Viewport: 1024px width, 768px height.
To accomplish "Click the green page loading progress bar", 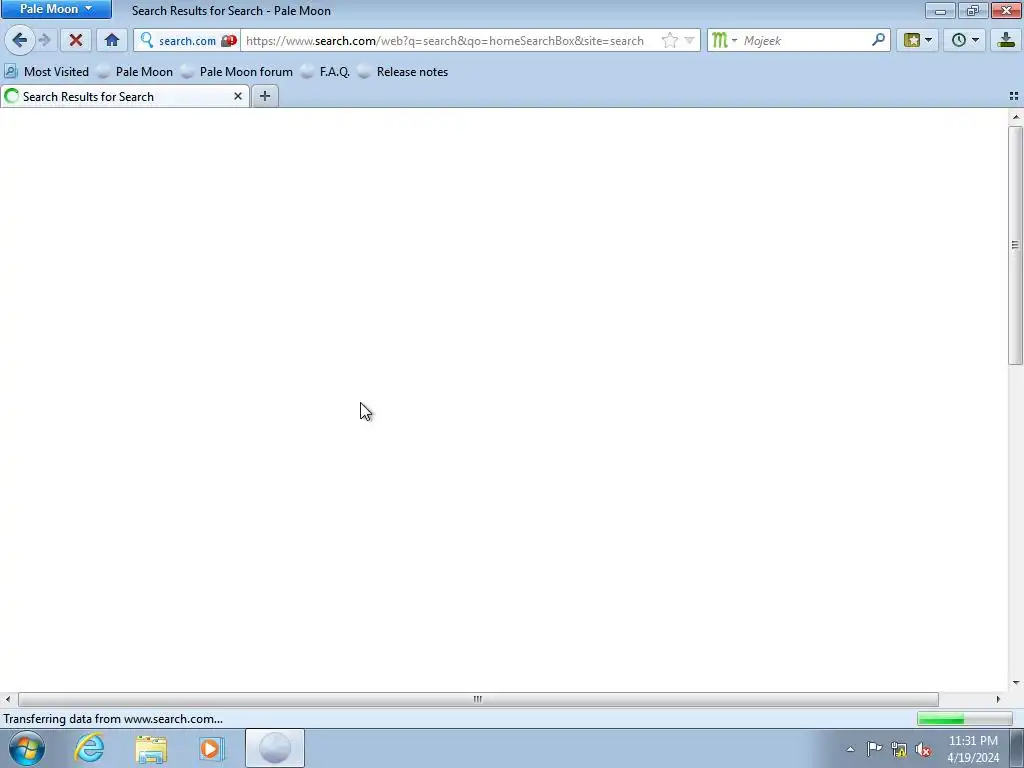I will 965,719.
